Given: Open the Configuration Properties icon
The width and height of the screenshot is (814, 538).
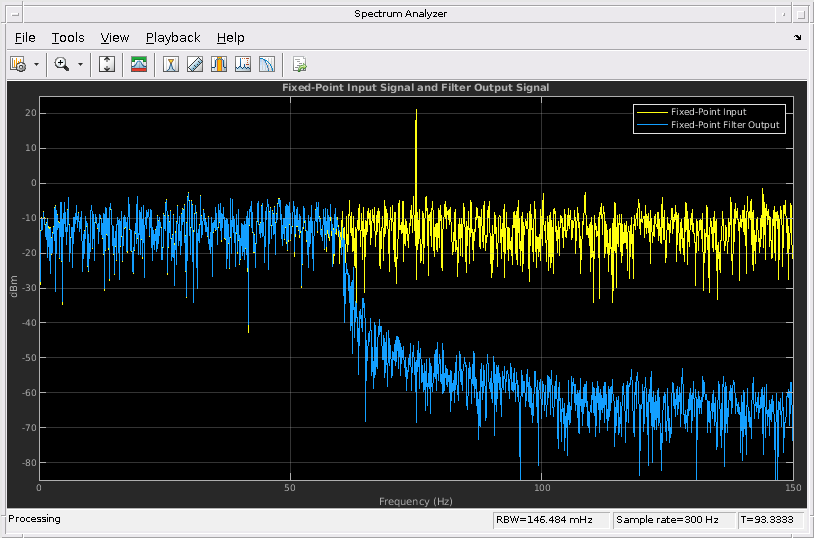Looking at the screenshot, I should click(18, 64).
